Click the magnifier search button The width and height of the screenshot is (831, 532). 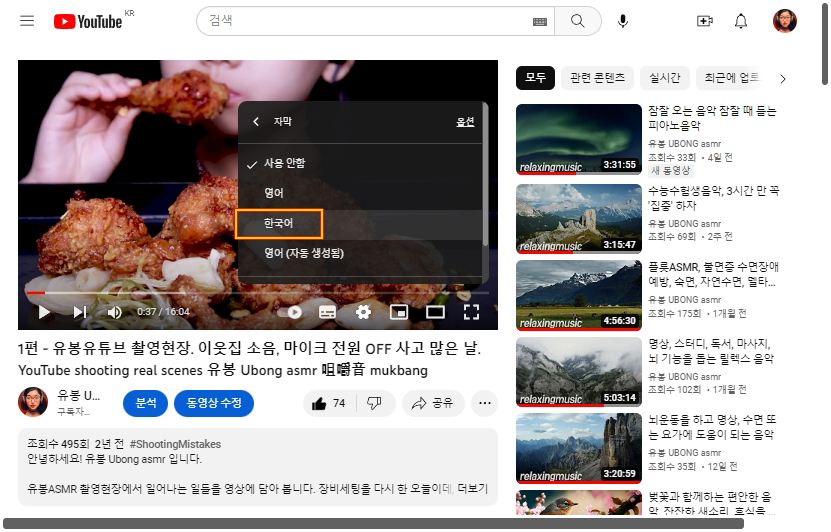pos(578,21)
